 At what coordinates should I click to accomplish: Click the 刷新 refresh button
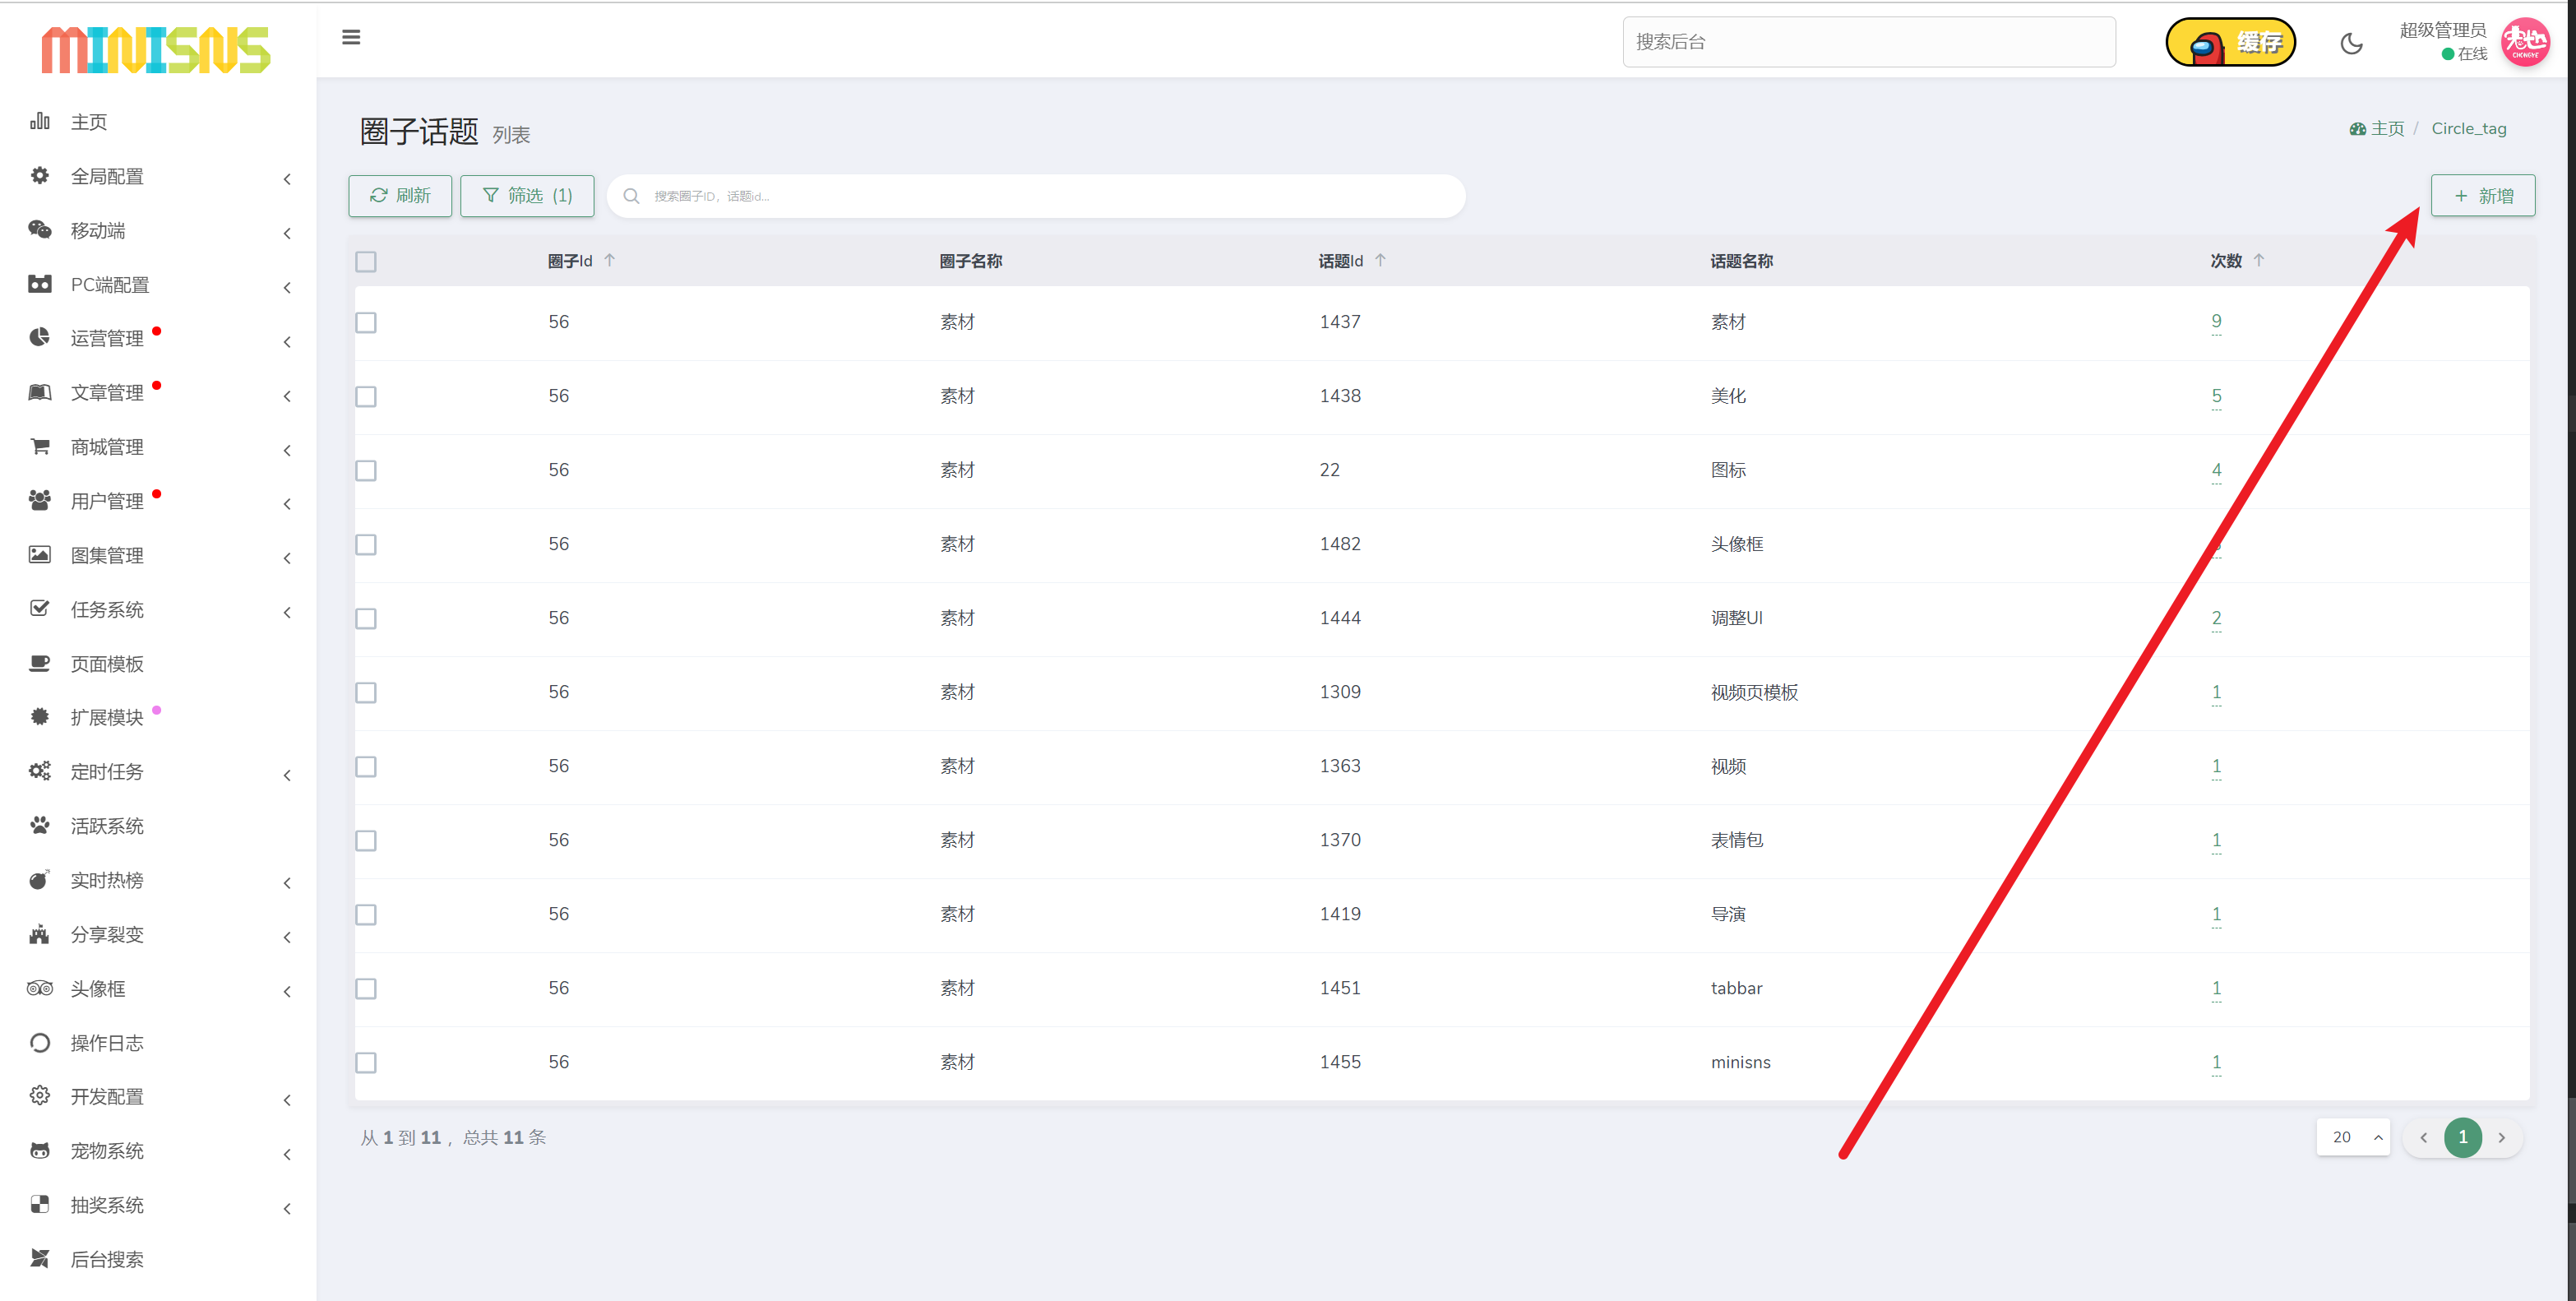pyautogui.click(x=400, y=196)
